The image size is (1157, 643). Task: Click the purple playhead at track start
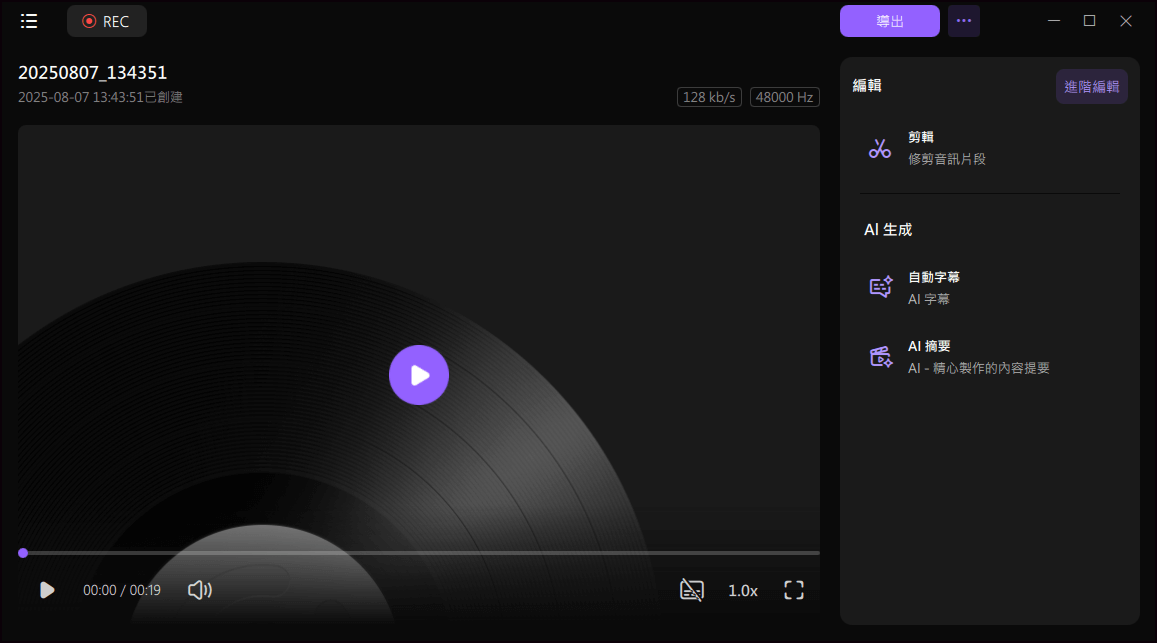click(x=23, y=553)
